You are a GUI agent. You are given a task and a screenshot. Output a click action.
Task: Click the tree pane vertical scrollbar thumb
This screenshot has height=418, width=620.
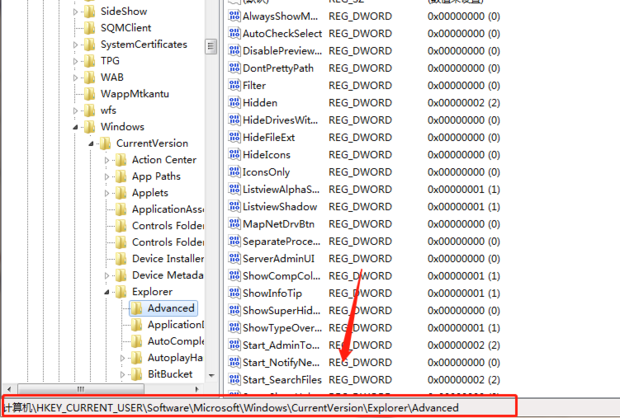click(211, 47)
